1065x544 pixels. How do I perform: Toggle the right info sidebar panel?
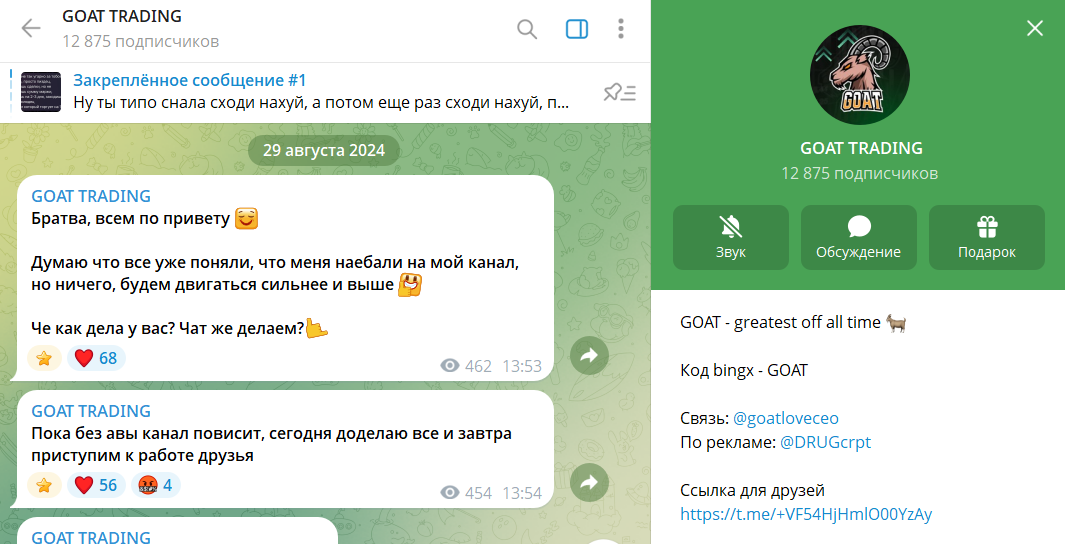click(577, 28)
